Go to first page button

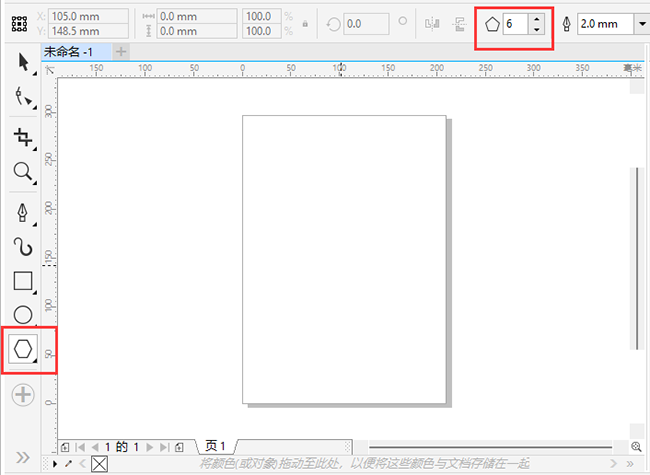80,447
